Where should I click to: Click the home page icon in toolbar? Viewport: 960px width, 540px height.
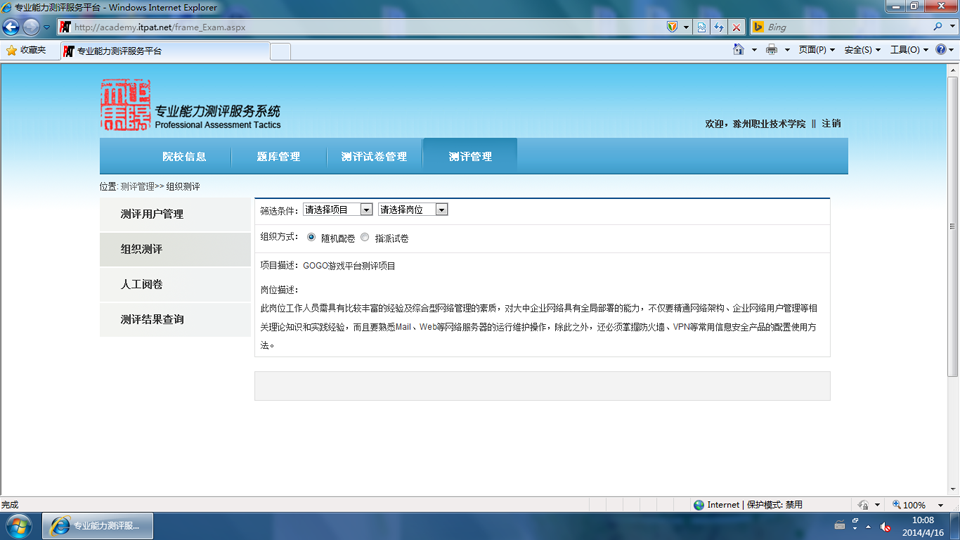coord(738,50)
